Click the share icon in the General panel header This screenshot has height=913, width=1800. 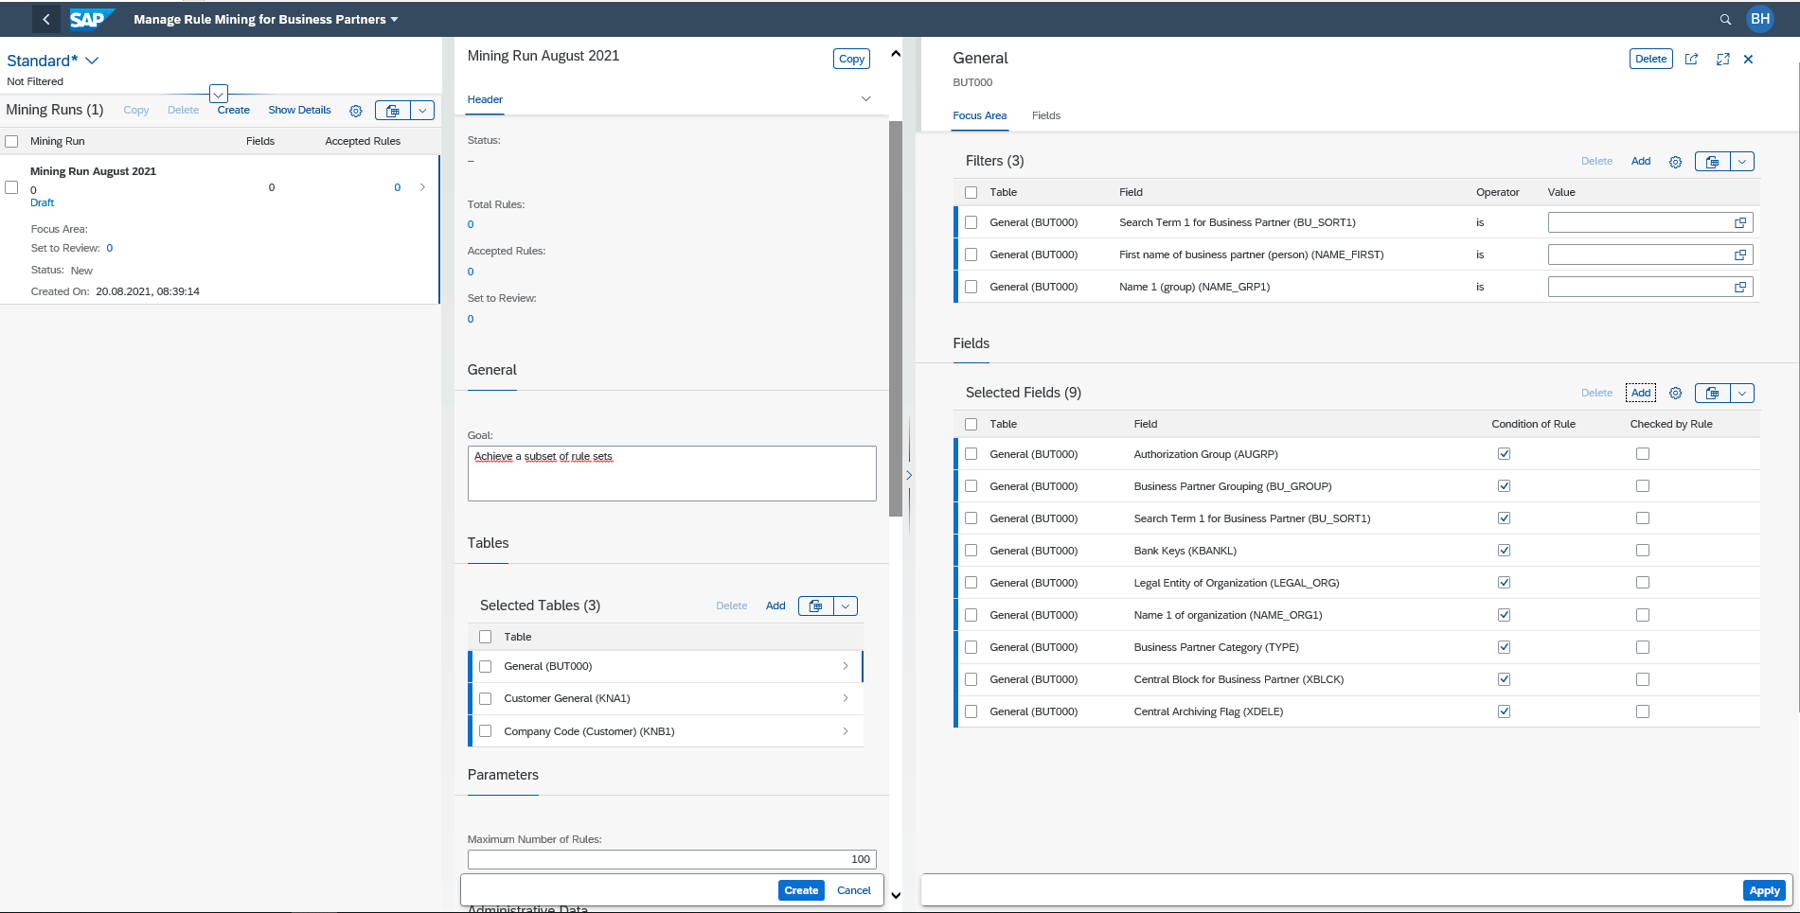pos(1691,59)
